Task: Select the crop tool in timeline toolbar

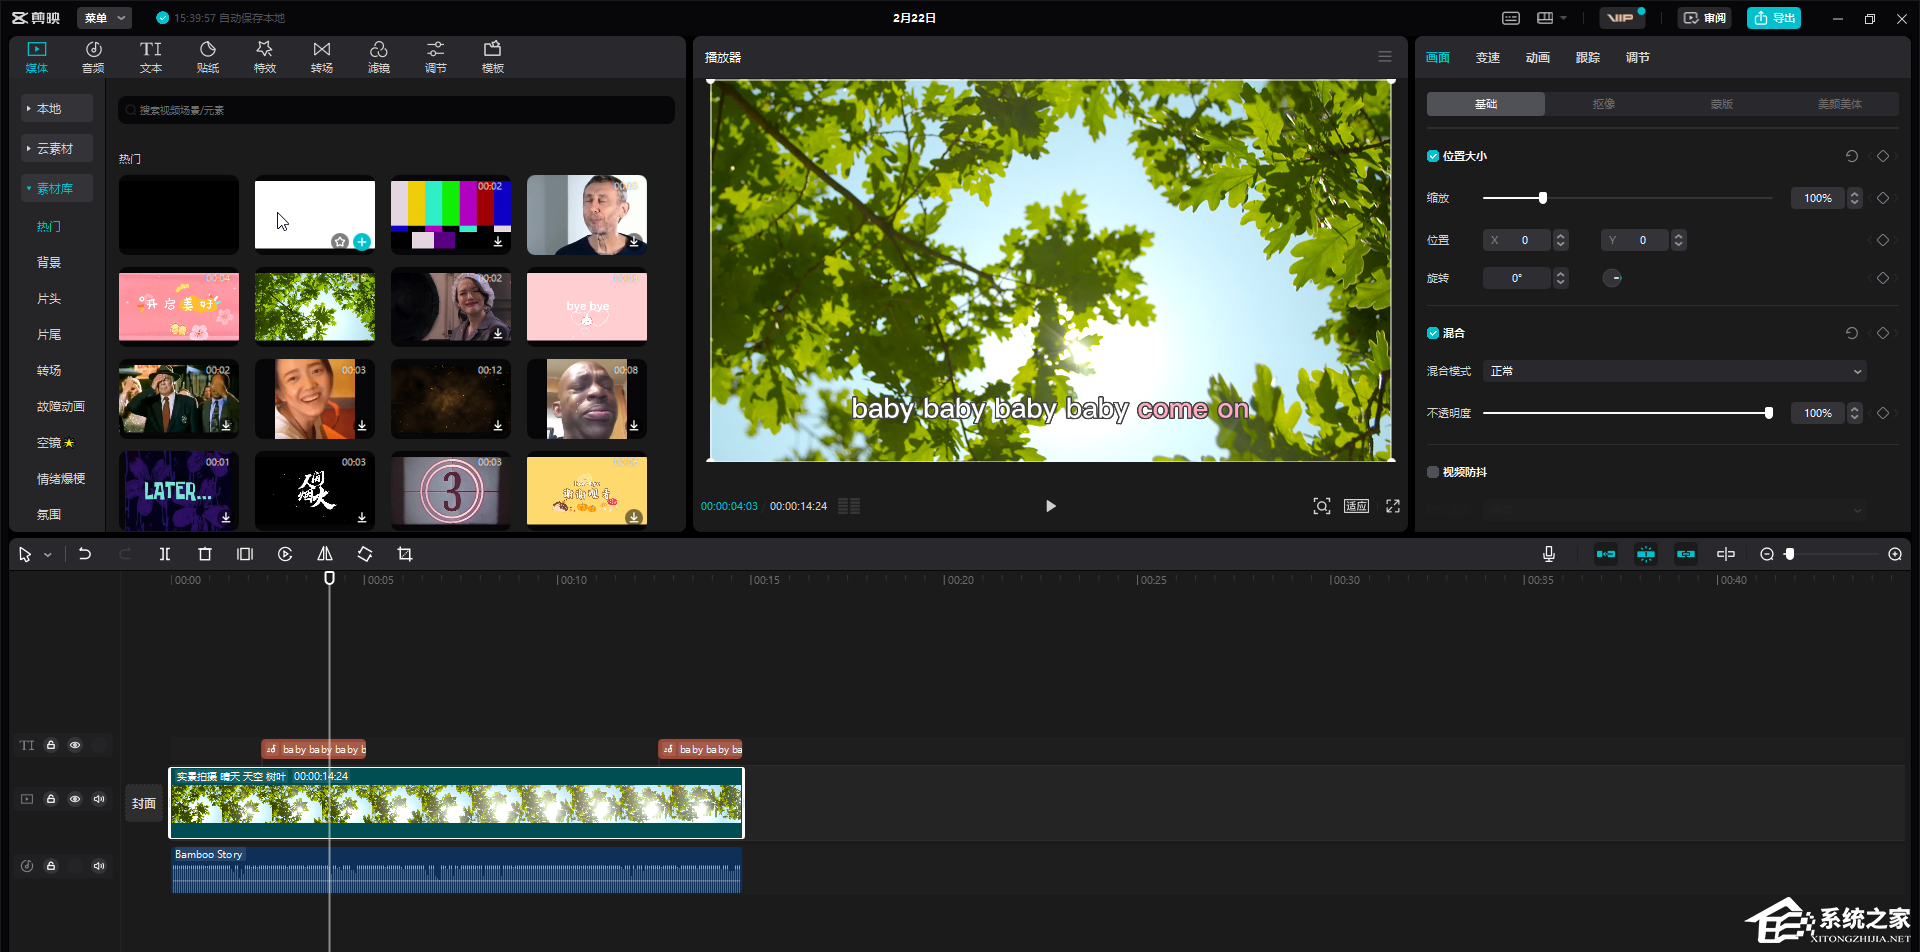Action: click(x=405, y=554)
